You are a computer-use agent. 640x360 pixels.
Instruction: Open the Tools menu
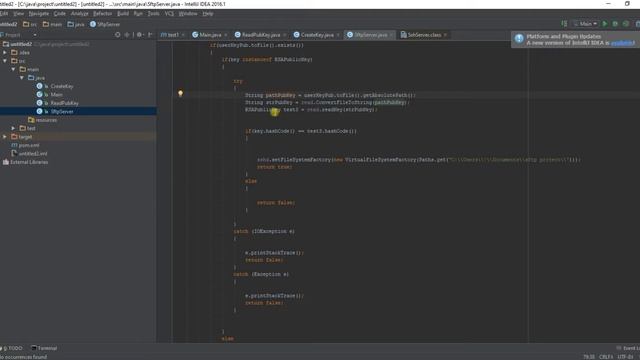coord(153,13)
